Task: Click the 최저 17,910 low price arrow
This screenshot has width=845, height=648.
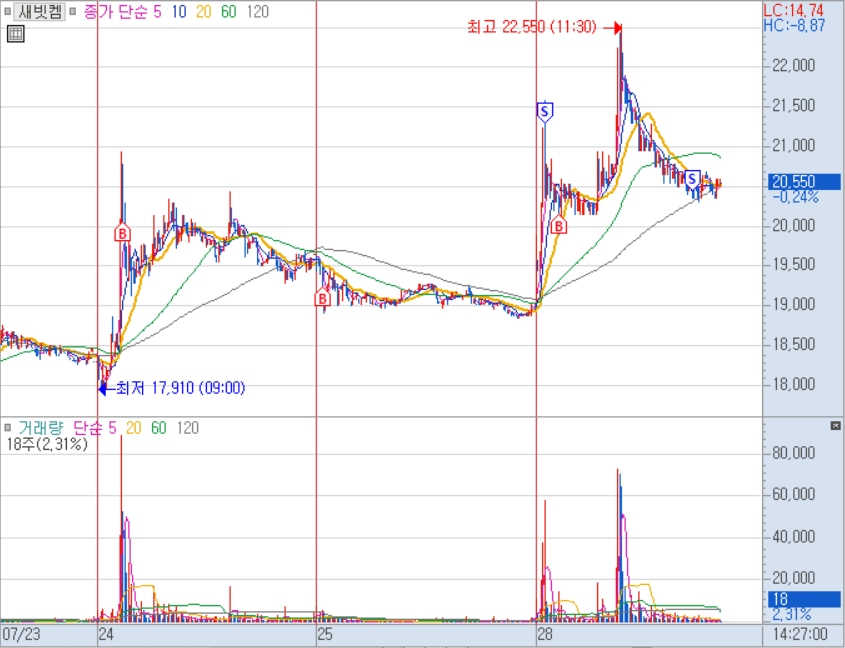Action: (103, 388)
